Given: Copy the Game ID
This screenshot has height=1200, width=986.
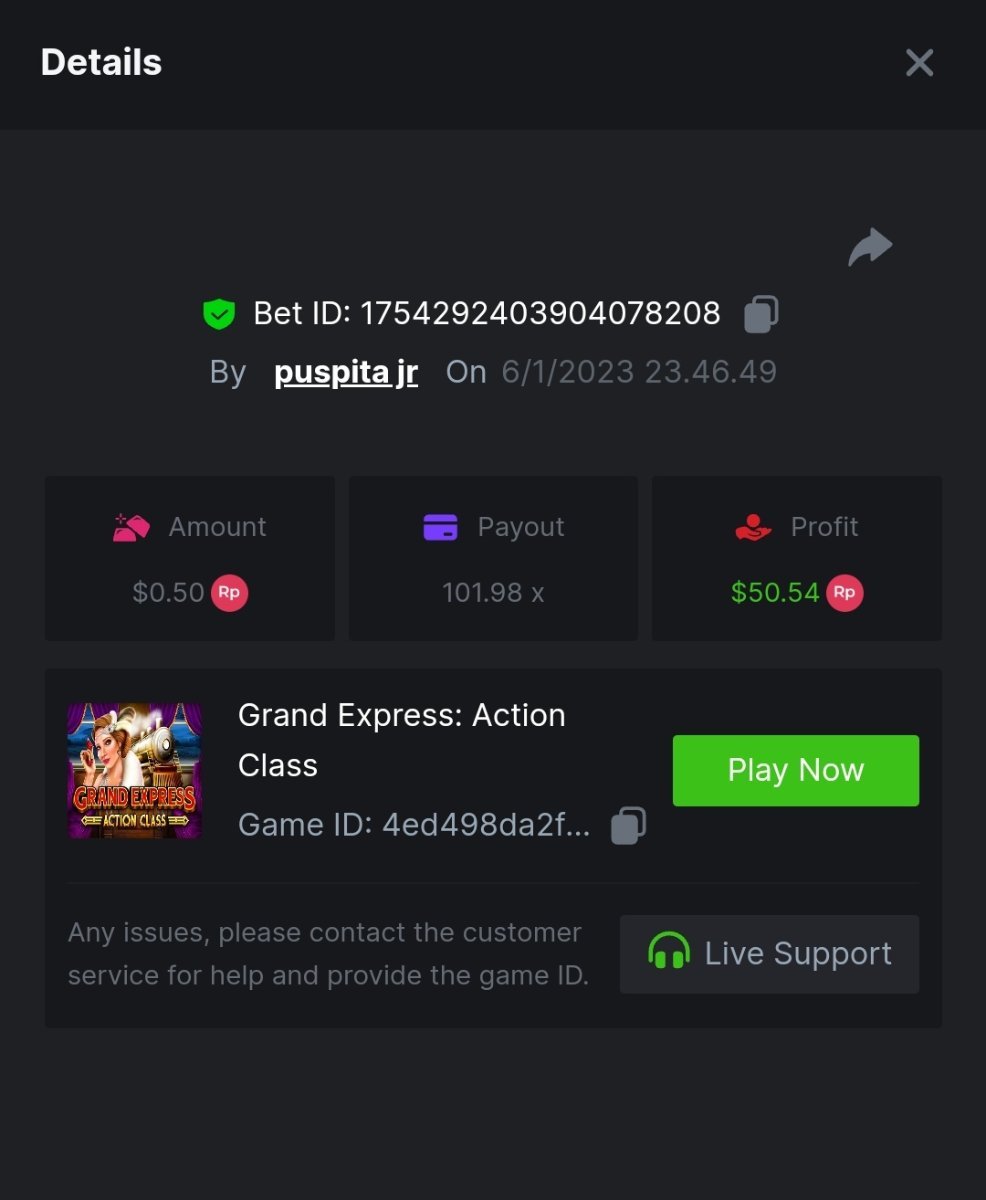Looking at the screenshot, I should tap(628, 826).
